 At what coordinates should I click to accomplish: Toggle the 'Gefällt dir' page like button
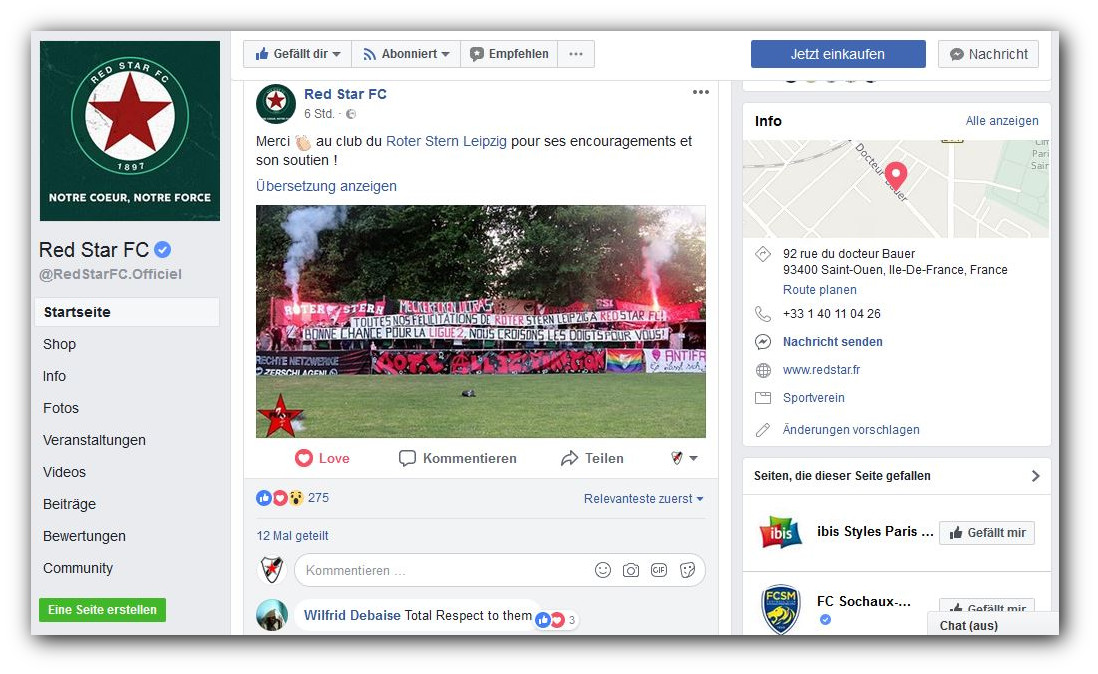coord(298,54)
